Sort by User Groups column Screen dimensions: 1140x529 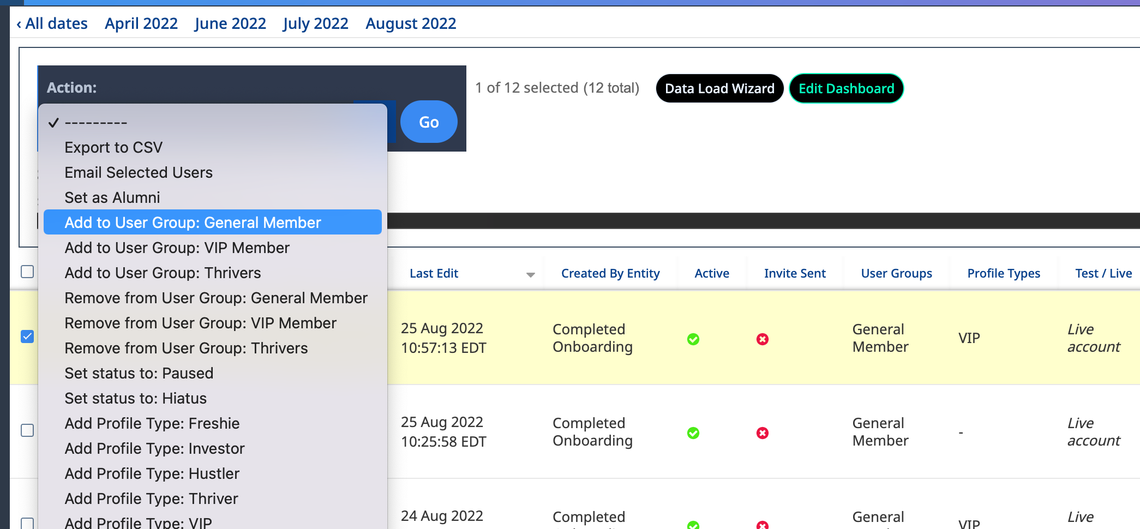(x=896, y=273)
